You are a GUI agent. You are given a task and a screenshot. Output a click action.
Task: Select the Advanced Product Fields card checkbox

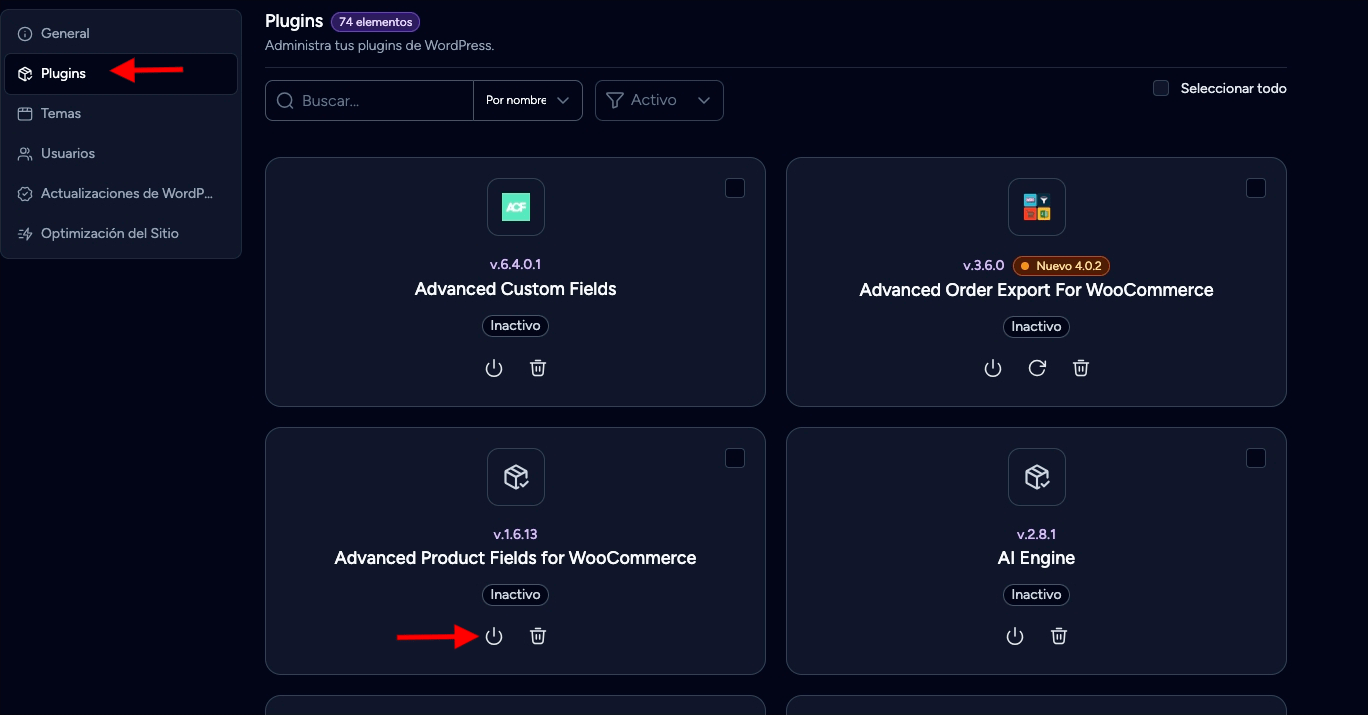click(735, 458)
